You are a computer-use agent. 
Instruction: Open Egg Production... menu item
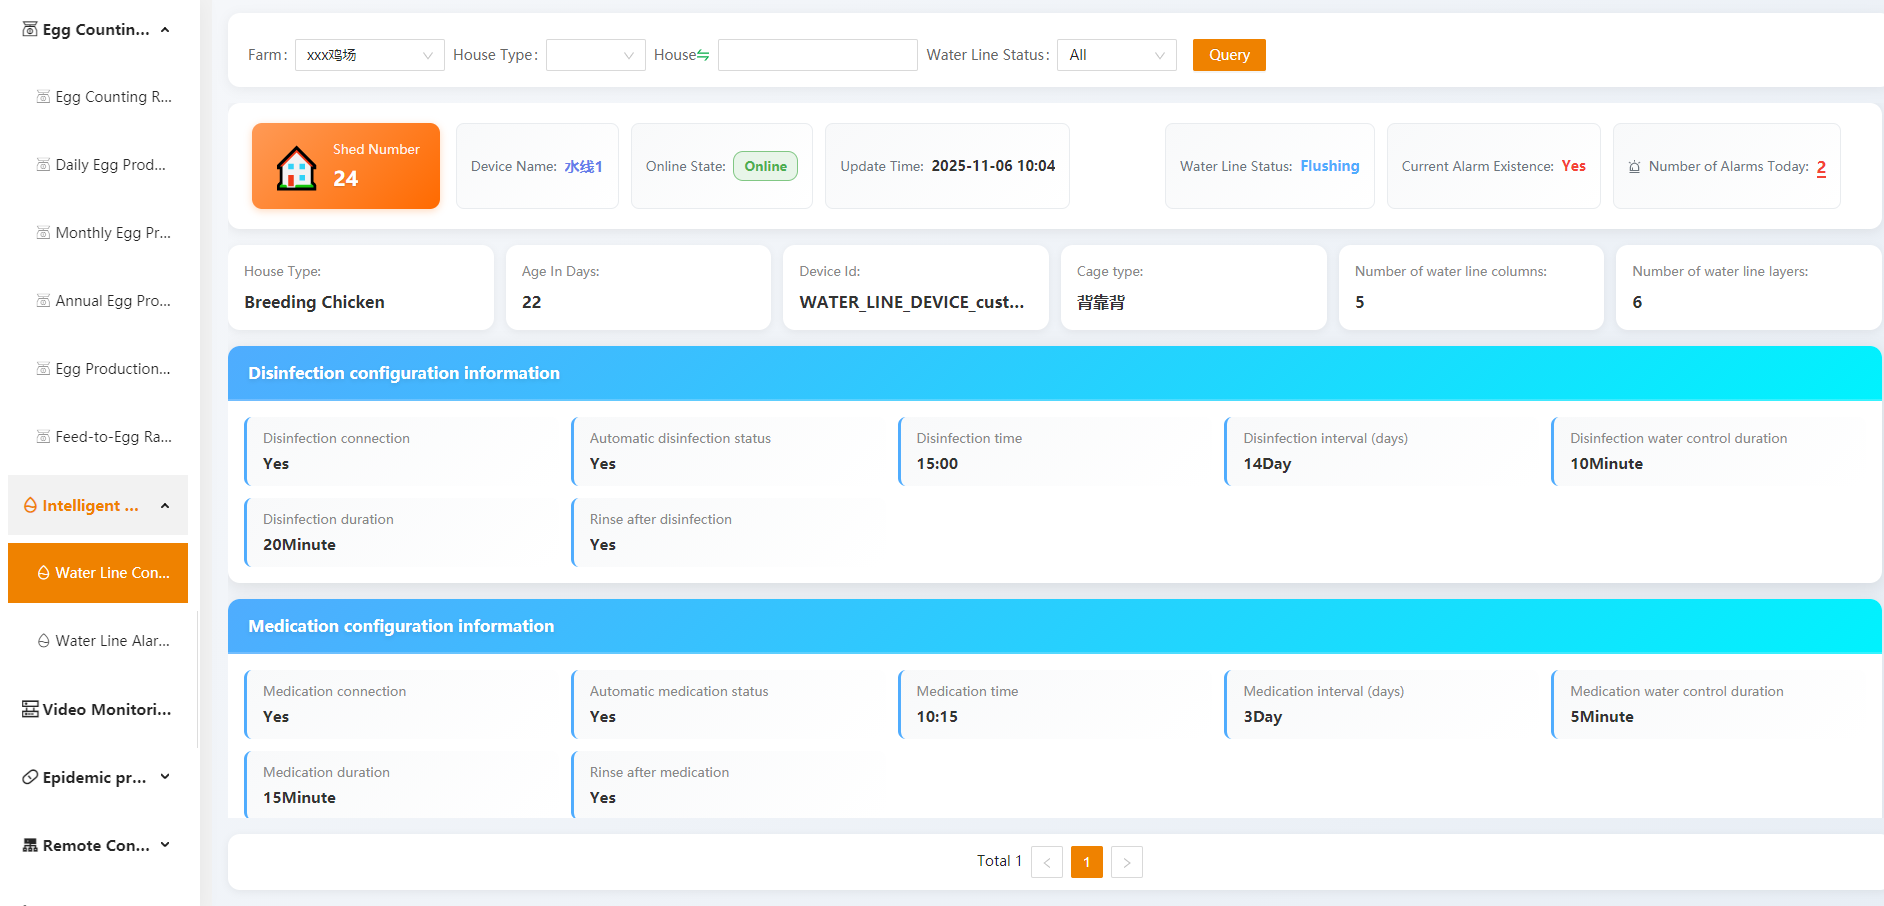click(98, 369)
